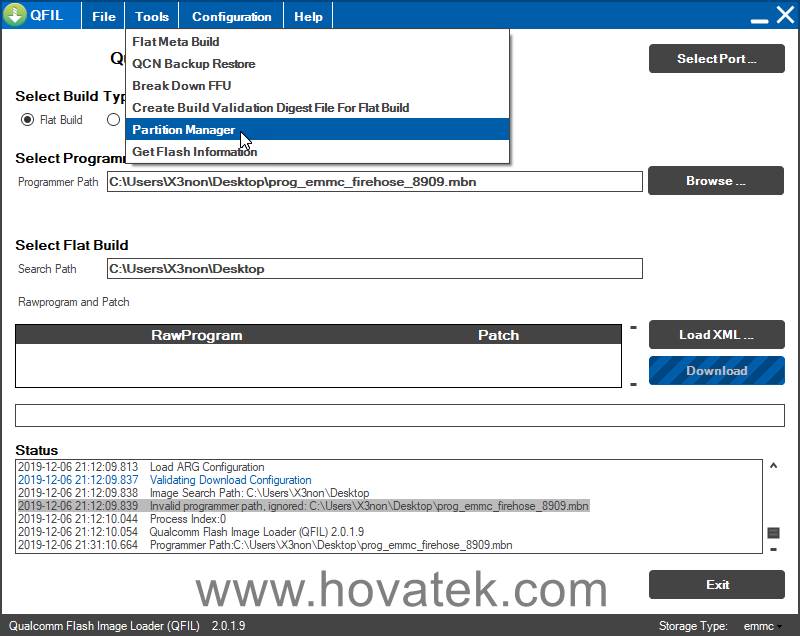Screen dimensions: 800x636
Task: Minimize the QFIL window
Action: coord(759,20)
